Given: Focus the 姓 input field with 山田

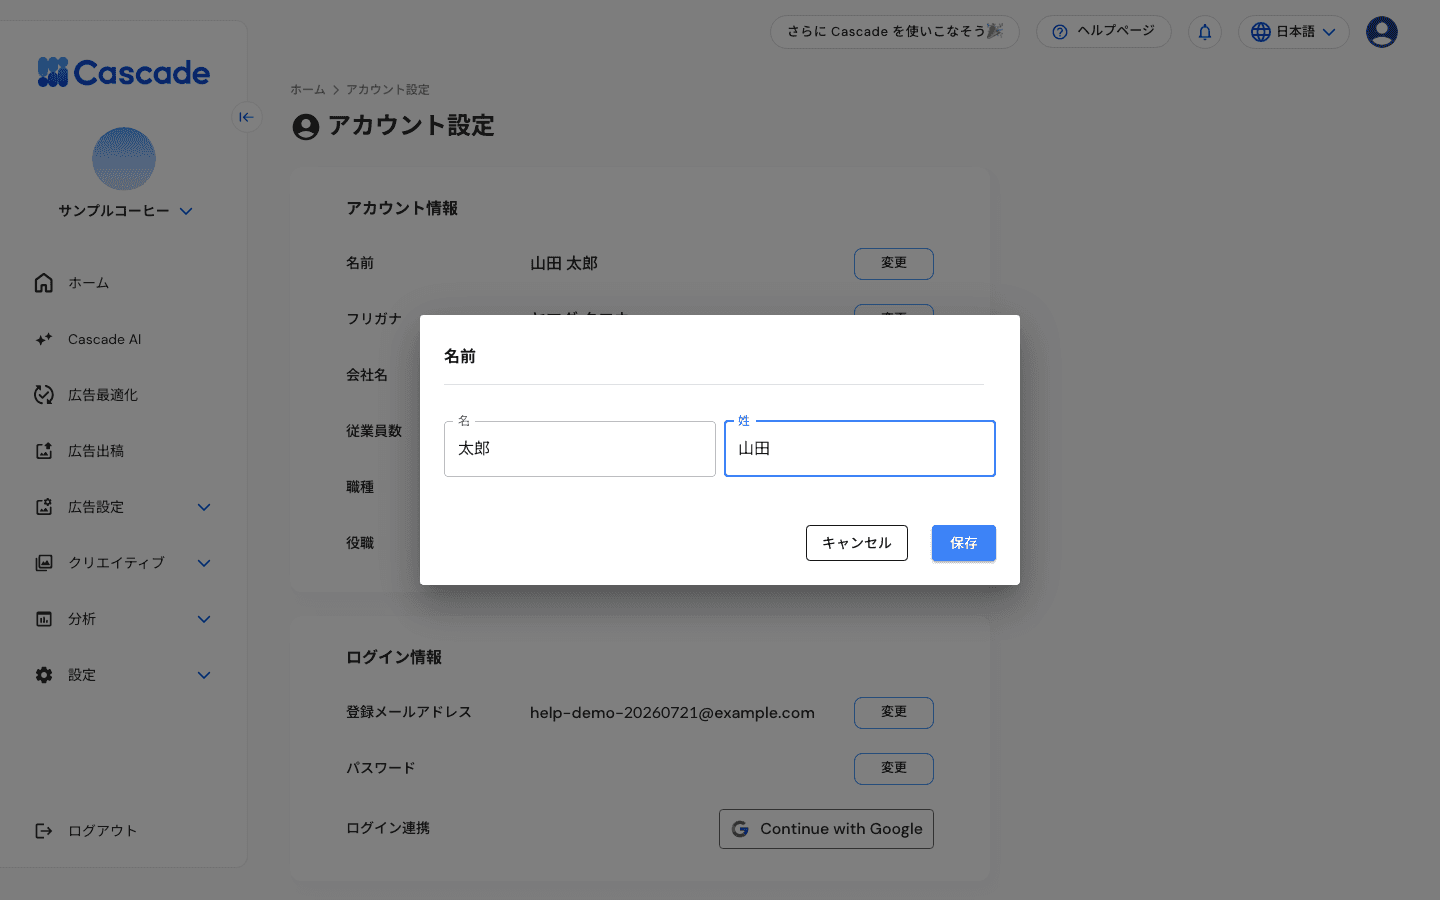Looking at the screenshot, I should [x=860, y=449].
